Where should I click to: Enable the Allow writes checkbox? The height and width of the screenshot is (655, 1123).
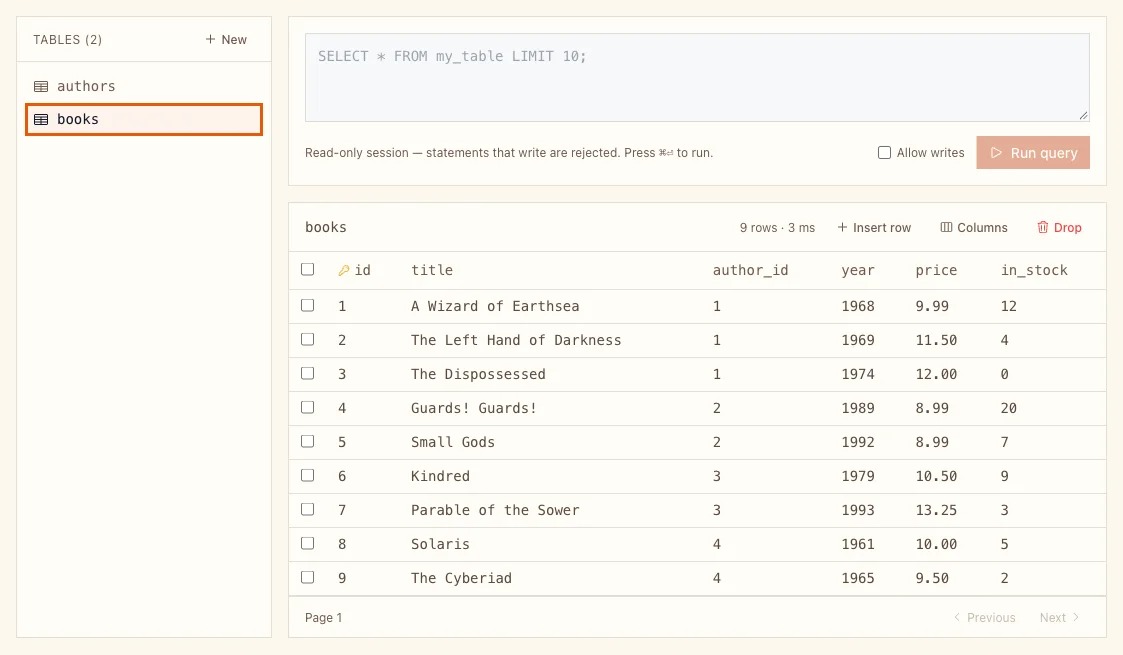[885, 152]
